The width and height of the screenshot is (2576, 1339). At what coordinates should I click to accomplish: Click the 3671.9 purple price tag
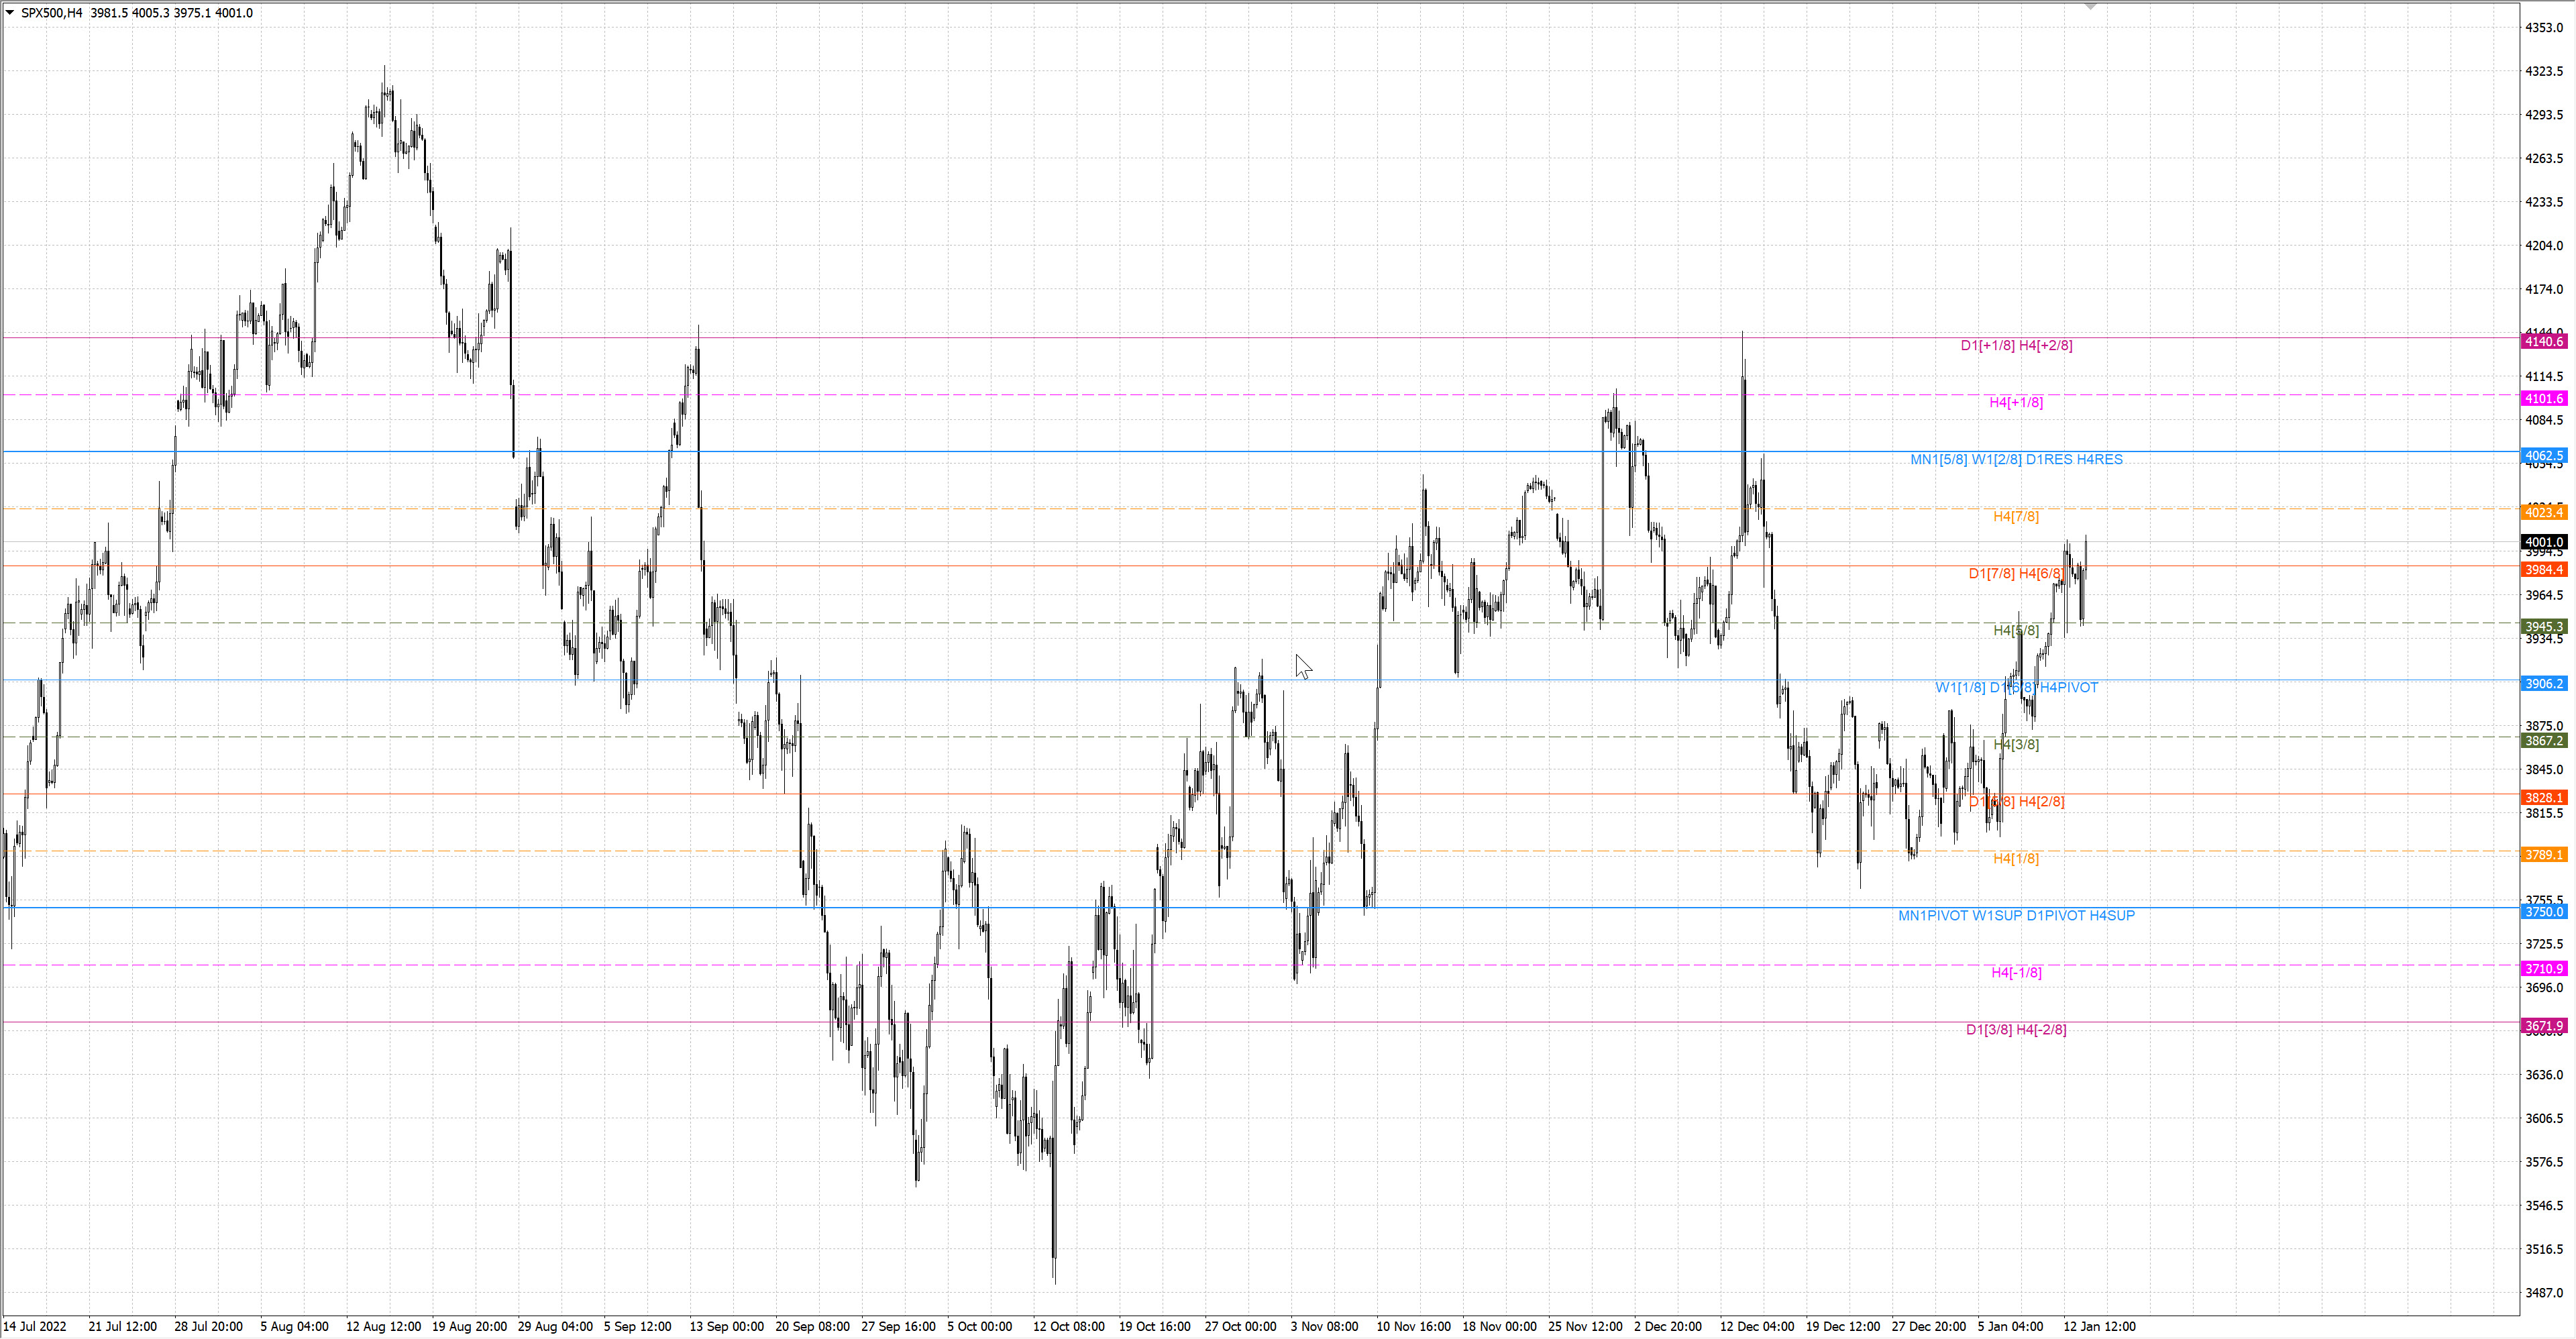click(2544, 1026)
